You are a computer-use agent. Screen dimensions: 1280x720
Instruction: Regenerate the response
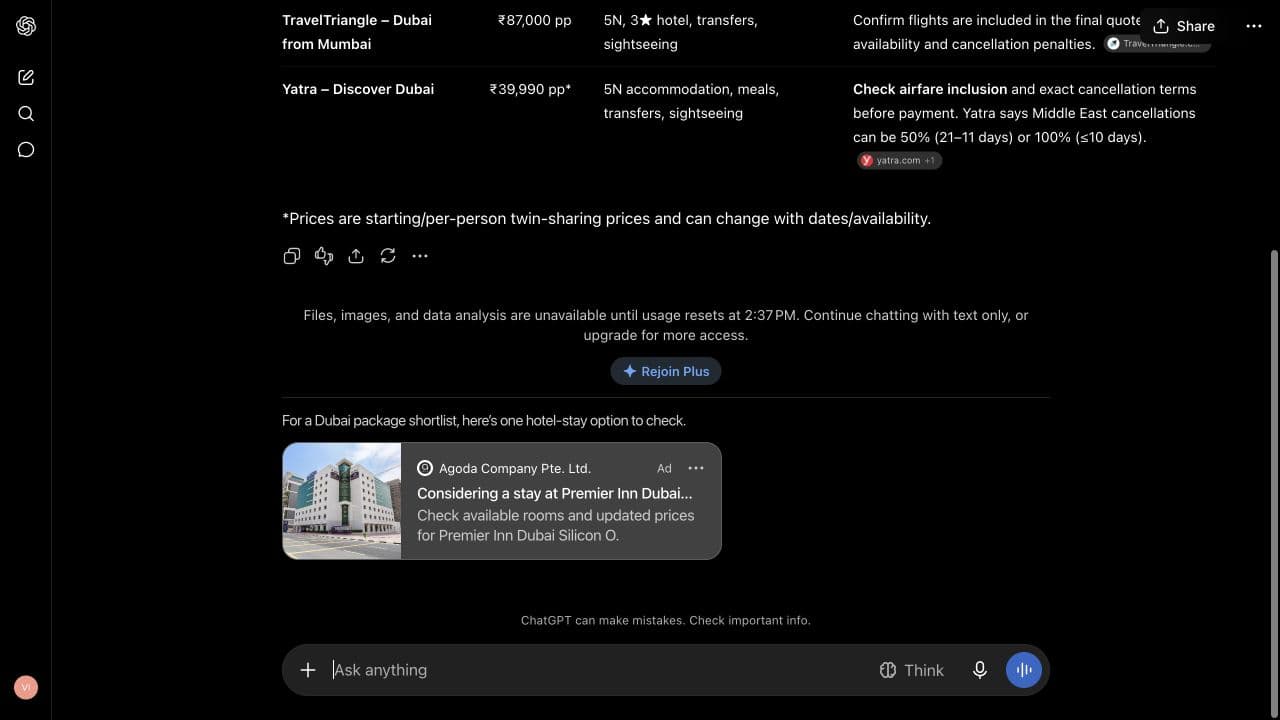[388, 256]
